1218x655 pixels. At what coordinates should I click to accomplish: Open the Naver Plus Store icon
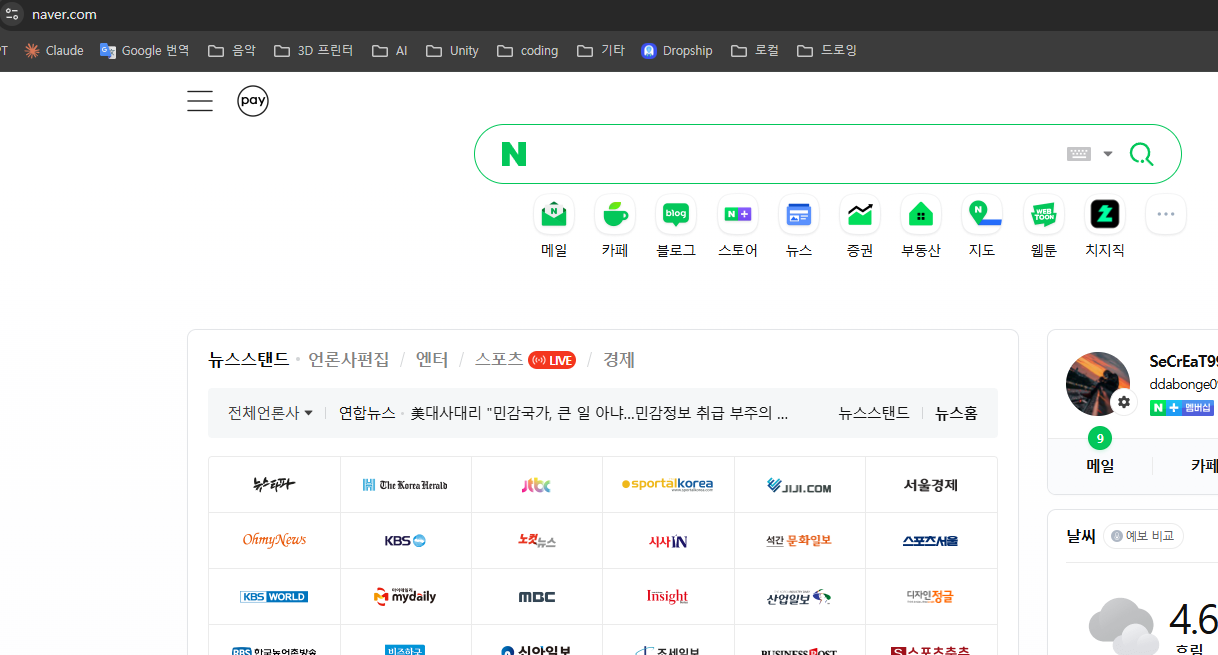[x=738, y=214]
